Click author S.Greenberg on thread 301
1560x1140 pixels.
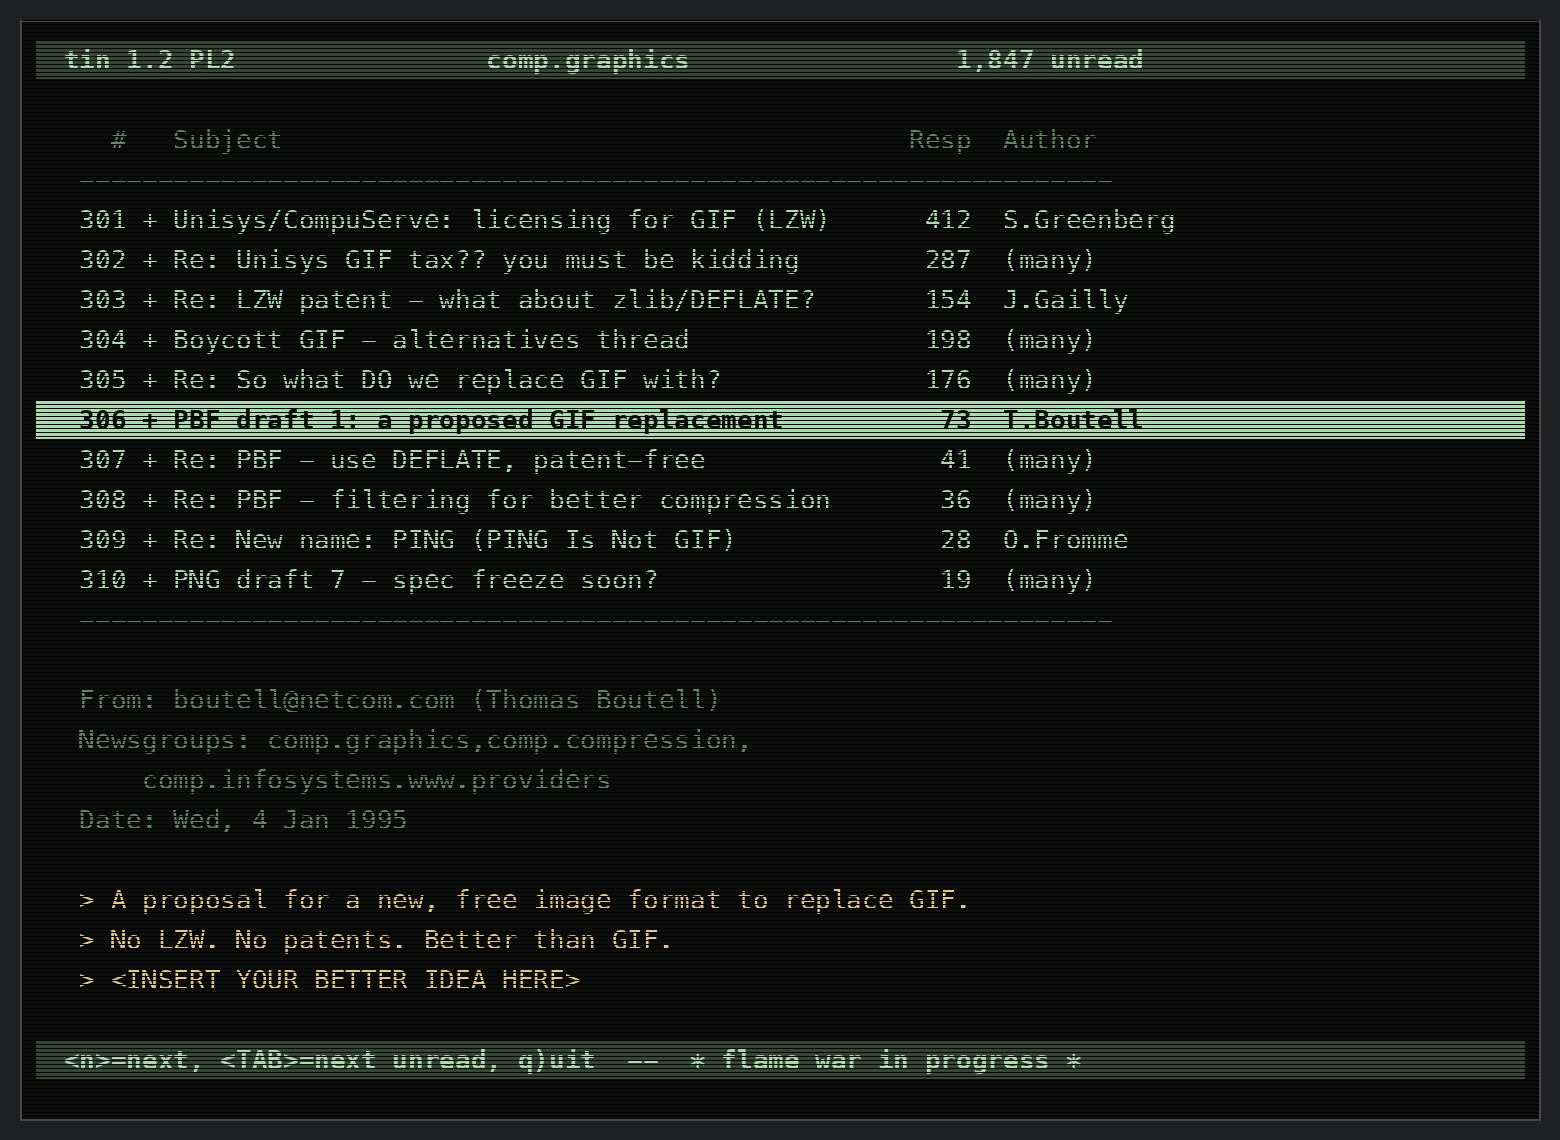click(1089, 220)
